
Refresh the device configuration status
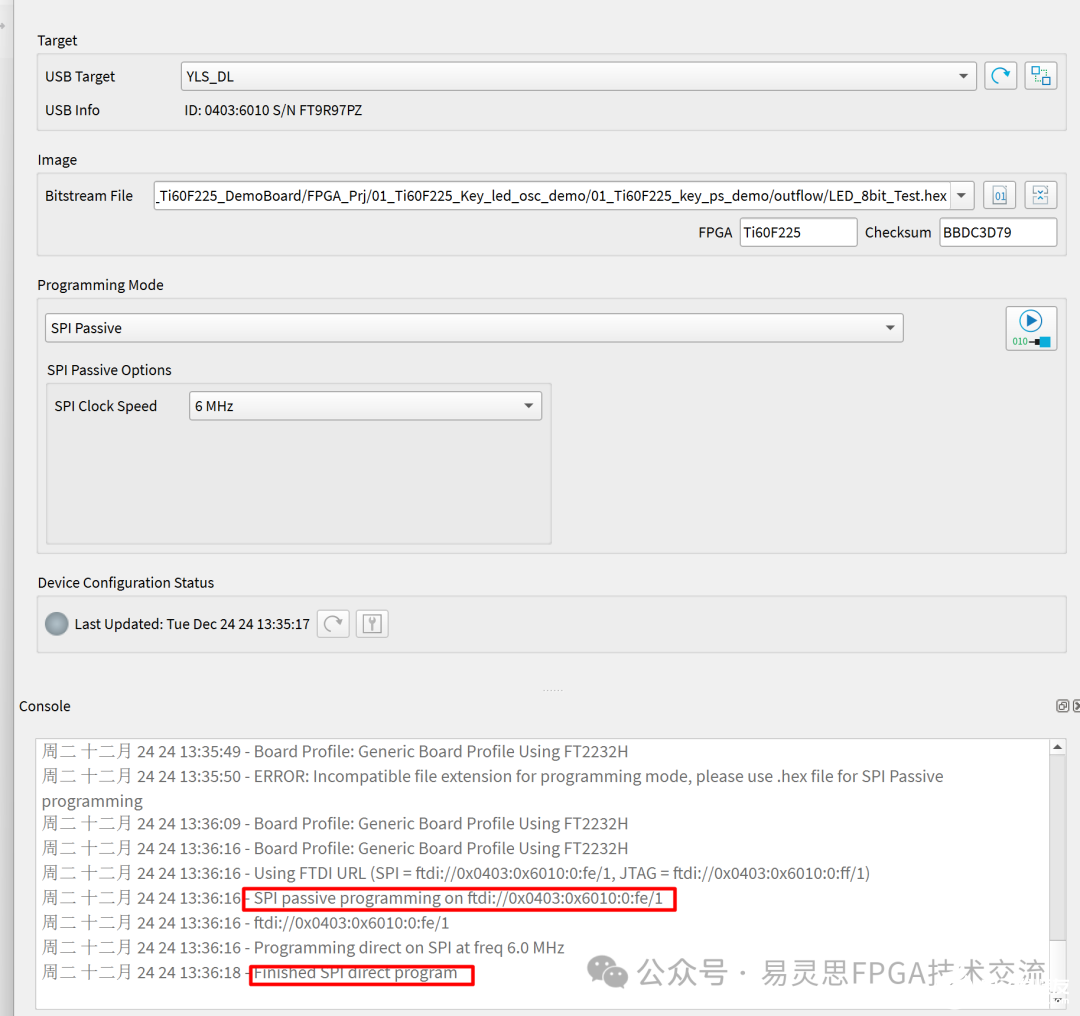tap(333, 624)
